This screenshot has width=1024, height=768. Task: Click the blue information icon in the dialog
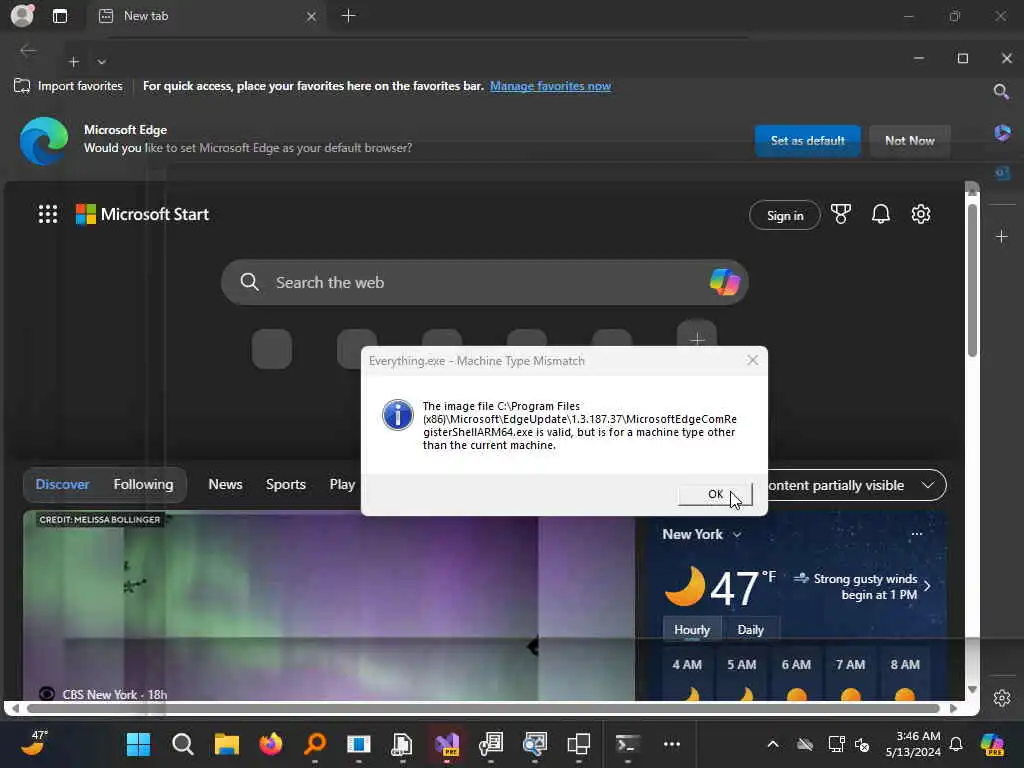(x=398, y=415)
